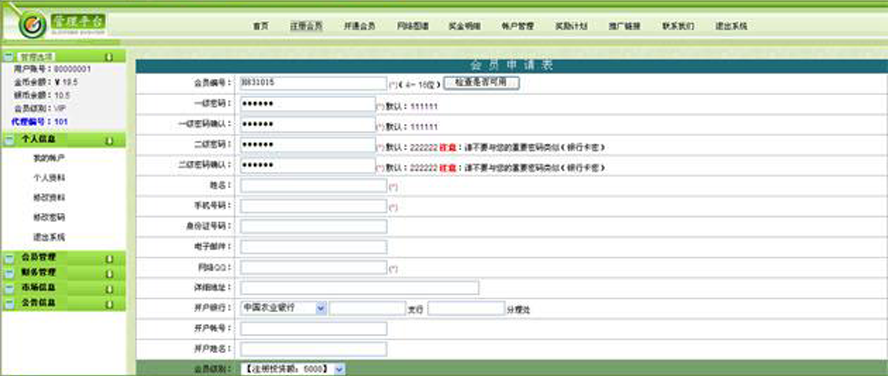Click the green circular platform logo
The width and height of the screenshot is (888, 376).
pos(32,24)
